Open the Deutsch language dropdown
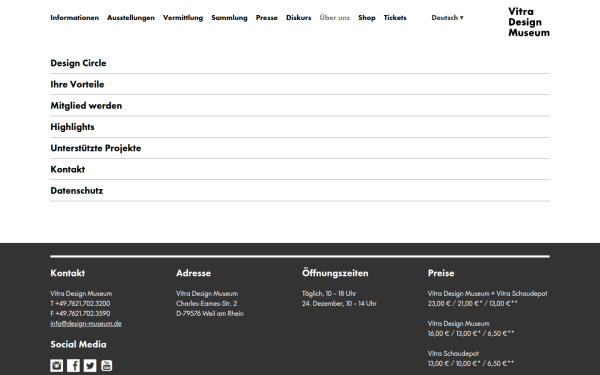This screenshot has height=375, width=600. 447,18
